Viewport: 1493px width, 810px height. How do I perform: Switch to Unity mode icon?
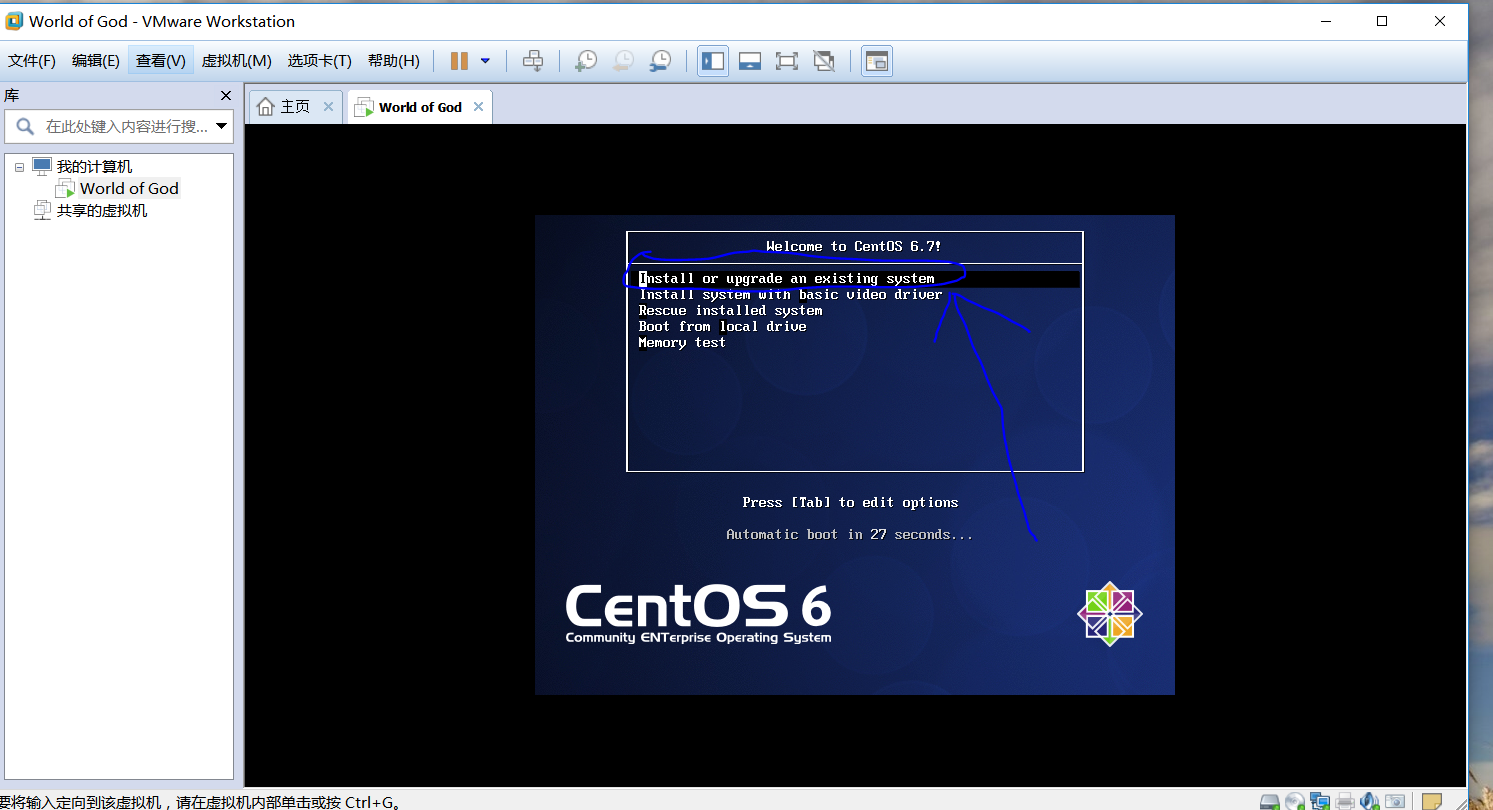click(824, 61)
